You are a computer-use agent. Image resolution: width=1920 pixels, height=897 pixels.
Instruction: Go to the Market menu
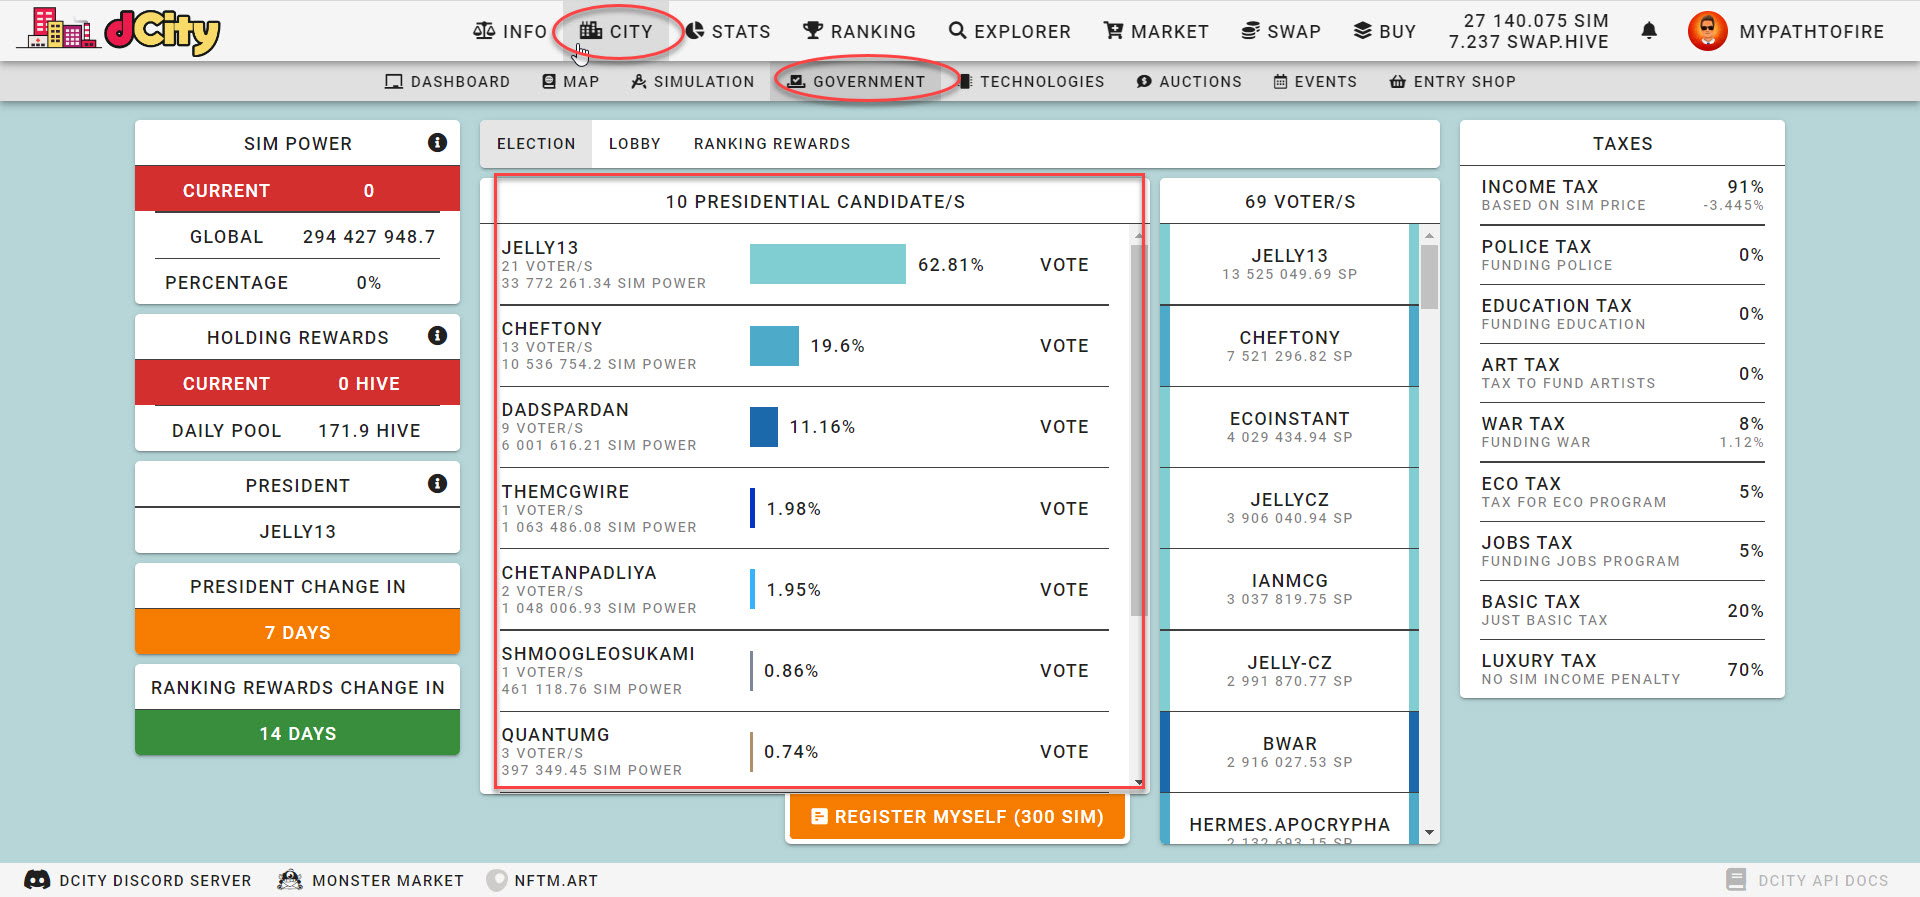[x=1156, y=31]
